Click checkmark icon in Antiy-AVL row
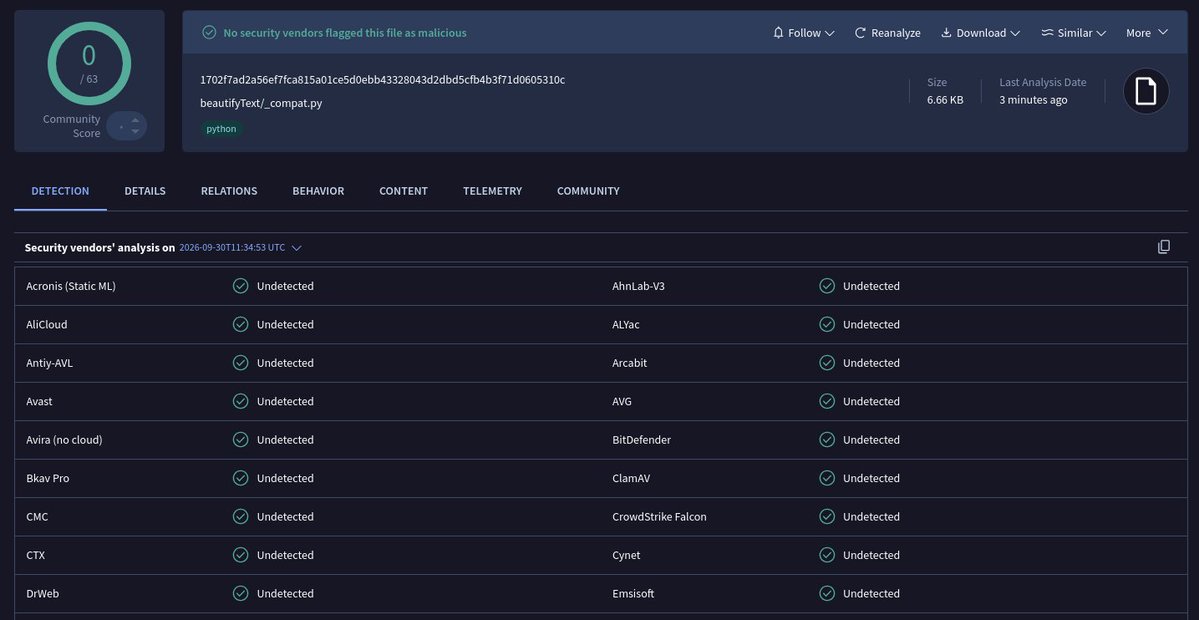 pyautogui.click(x=240, y=363)
